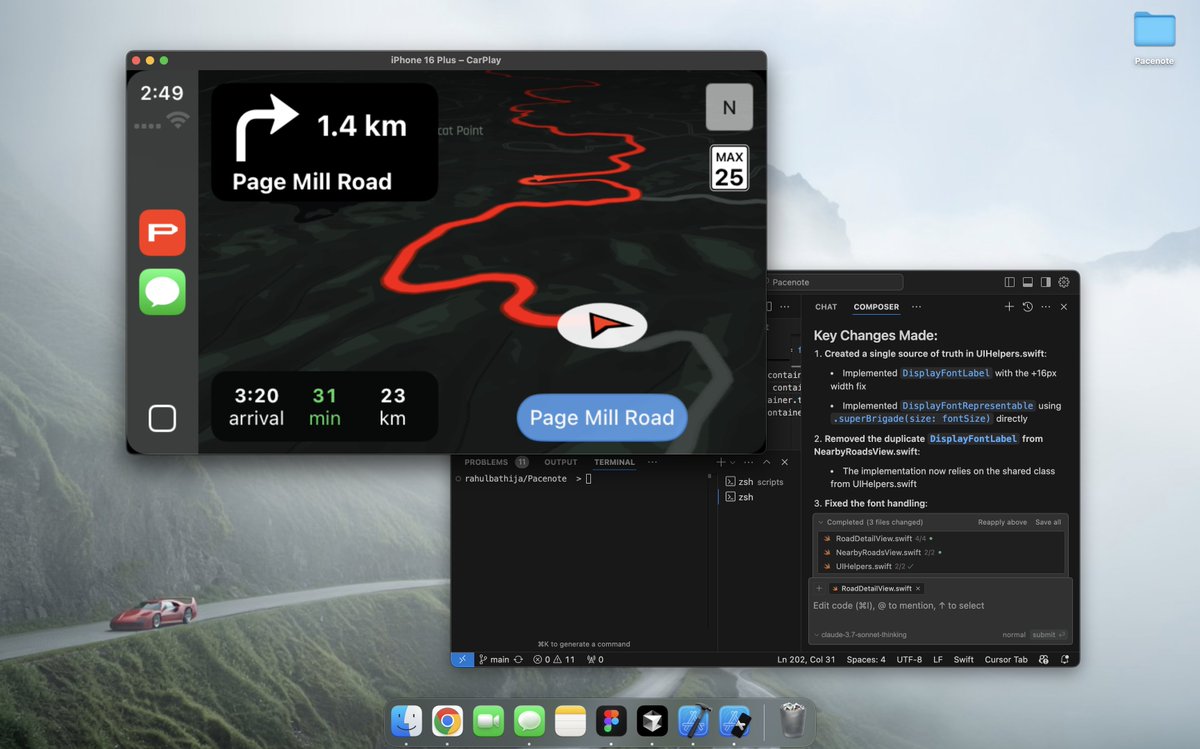Viewport: 1200px width, 749px height.
Task: Toggle Cursor Tab in status bar
Action: click(x=1006, y=659)
